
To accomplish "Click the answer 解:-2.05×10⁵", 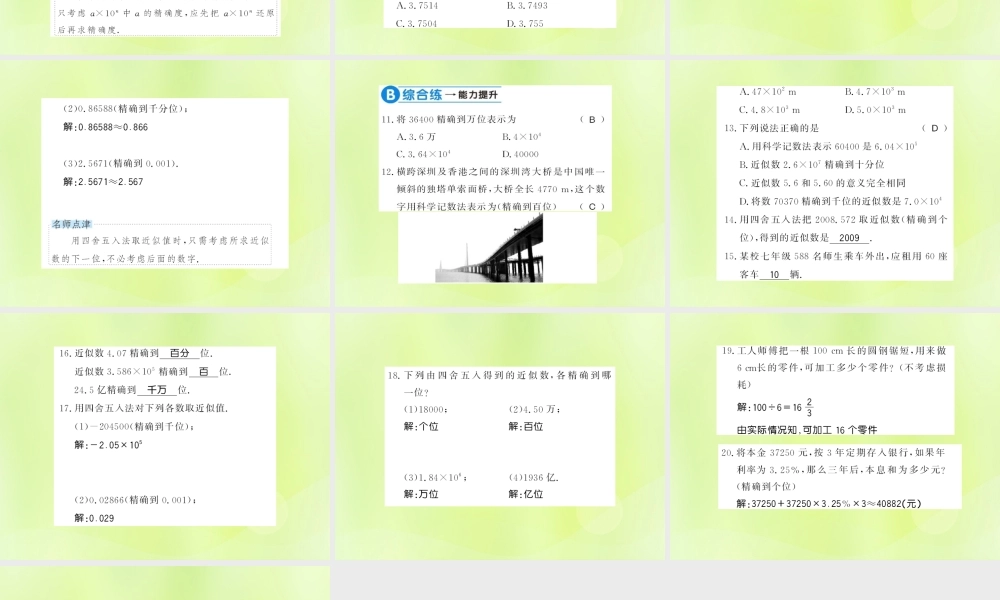I will [108, 444].
